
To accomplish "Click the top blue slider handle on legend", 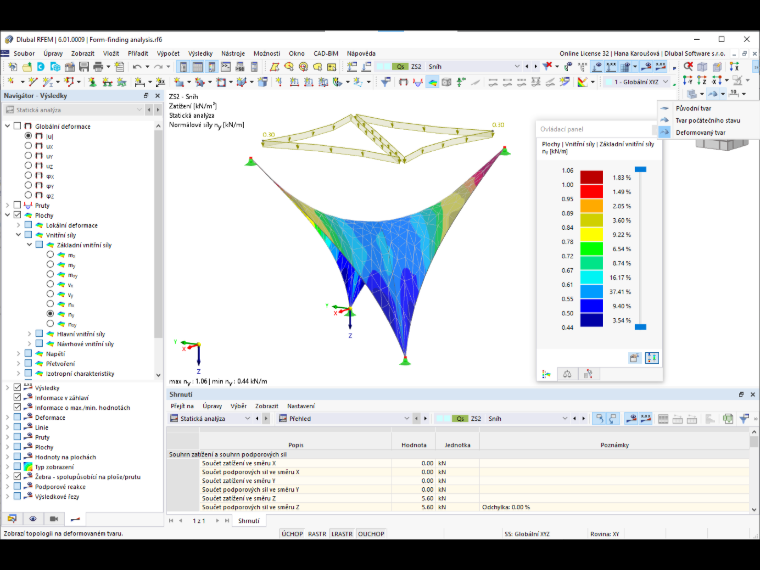I will (640, 169).
